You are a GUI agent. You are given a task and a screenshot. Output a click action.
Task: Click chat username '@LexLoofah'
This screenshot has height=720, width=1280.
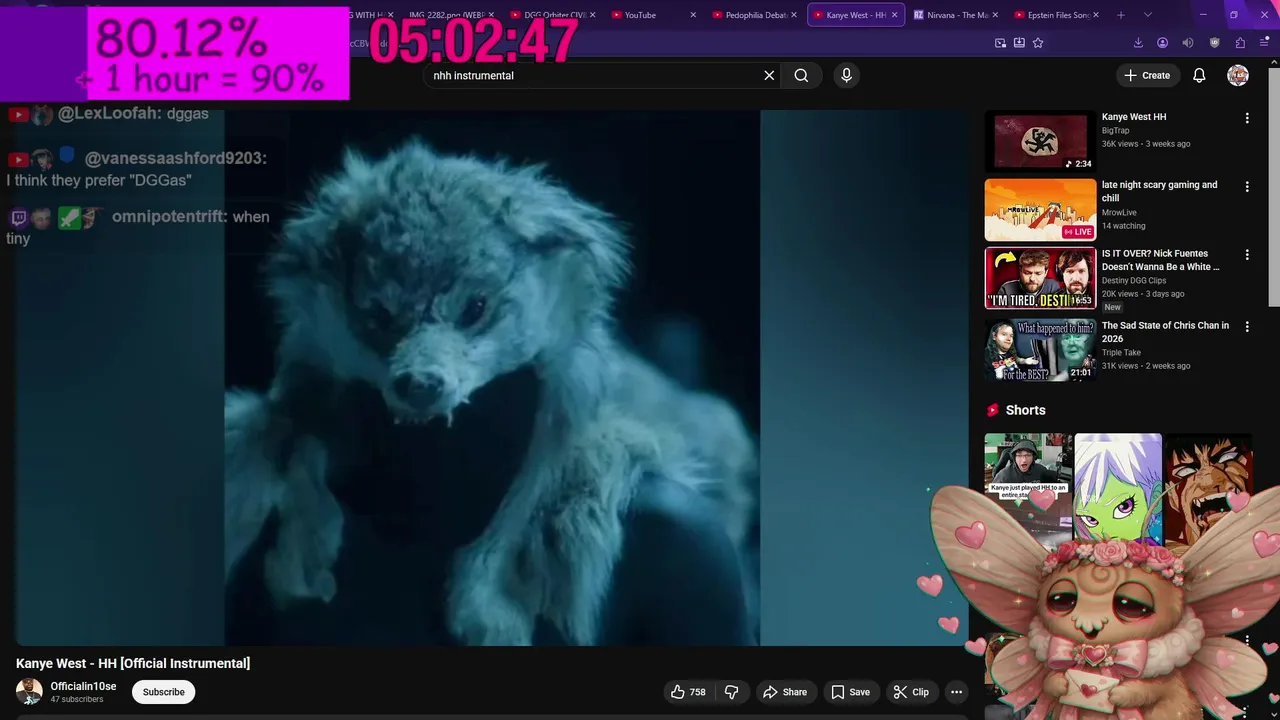(110, 114)
